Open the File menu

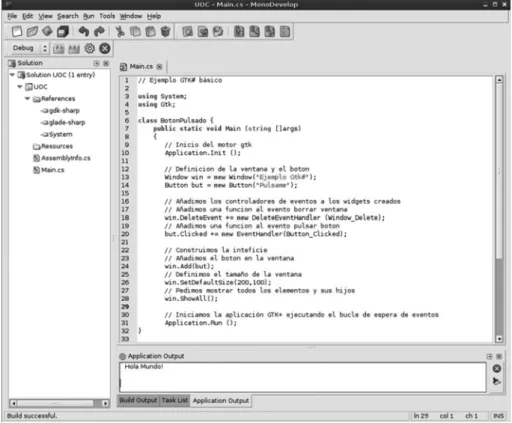12,16
